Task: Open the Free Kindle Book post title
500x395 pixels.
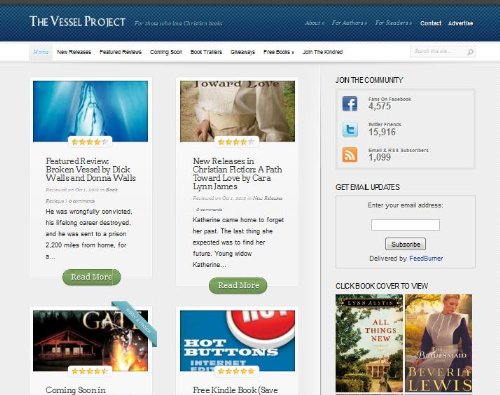Action: click(x=235, y=390)
